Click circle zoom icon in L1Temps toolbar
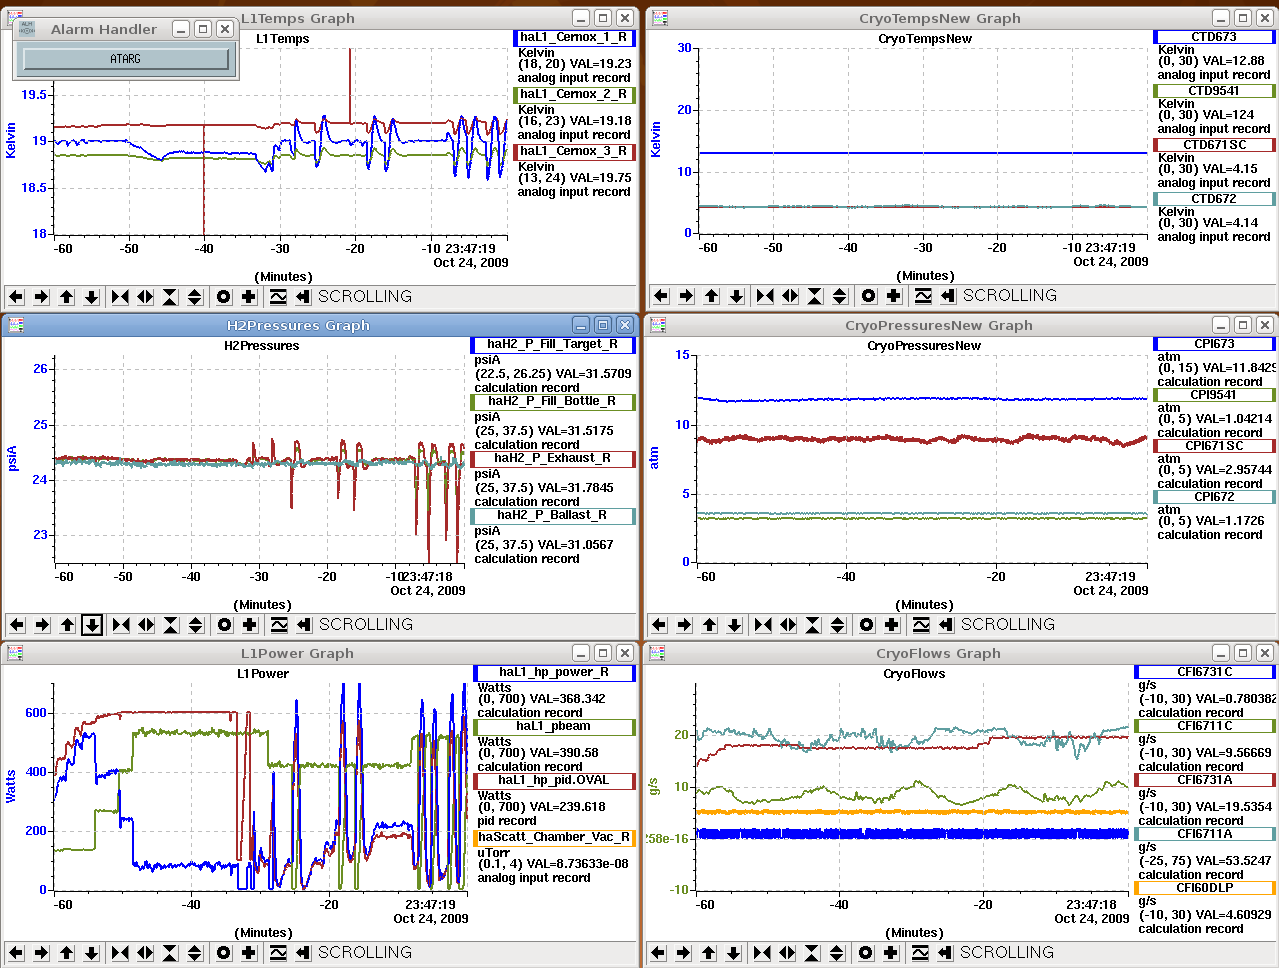Screen dimensions: 1279x968 tap(223, 297)
